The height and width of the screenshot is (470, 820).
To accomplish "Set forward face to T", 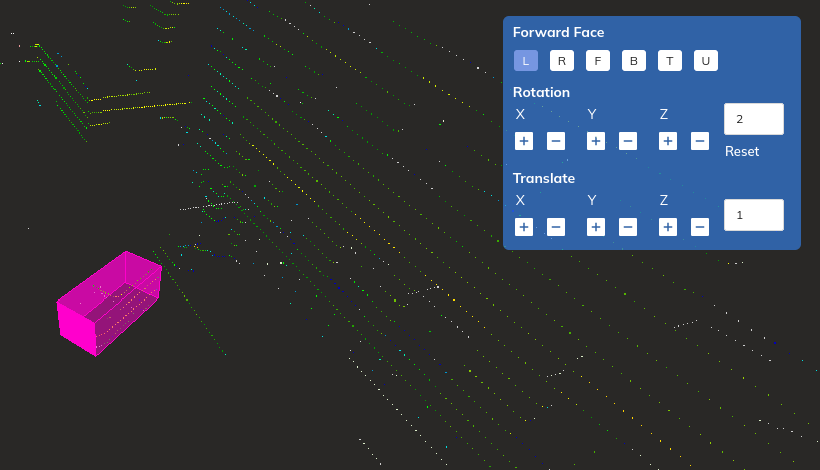I will tap(669, 61).
